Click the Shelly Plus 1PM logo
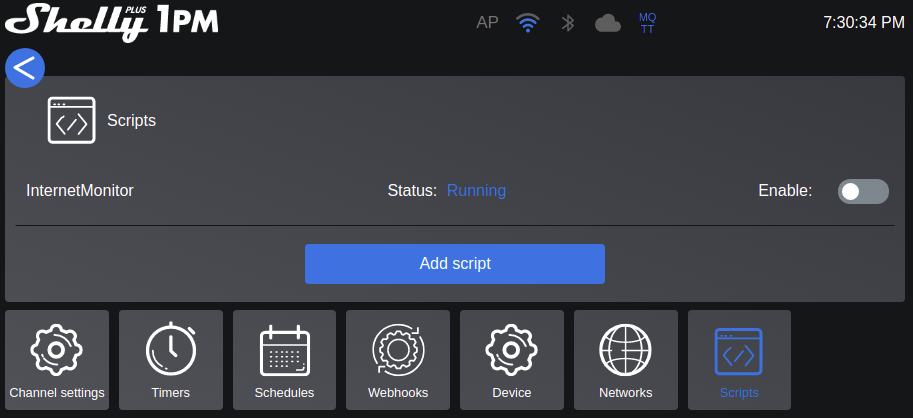 pos(112,23)
